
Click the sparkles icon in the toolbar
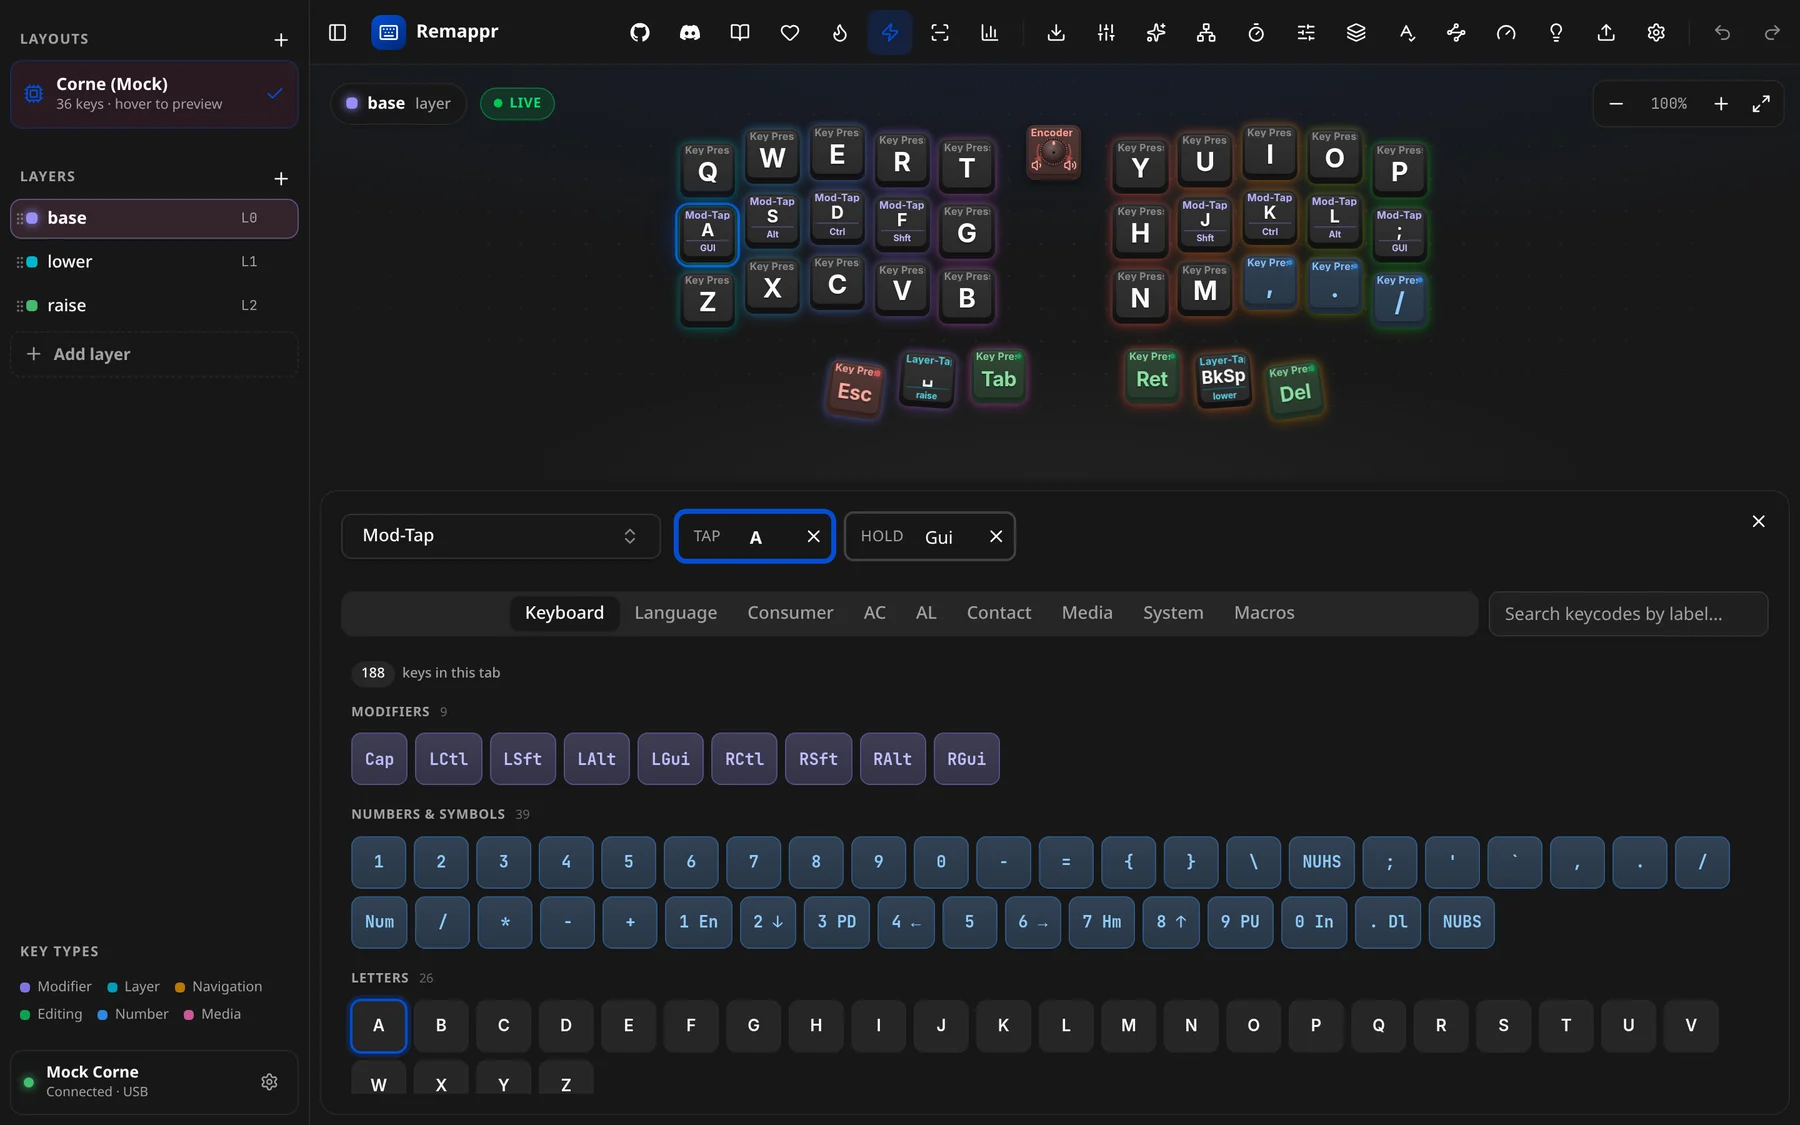point(1156,33)
